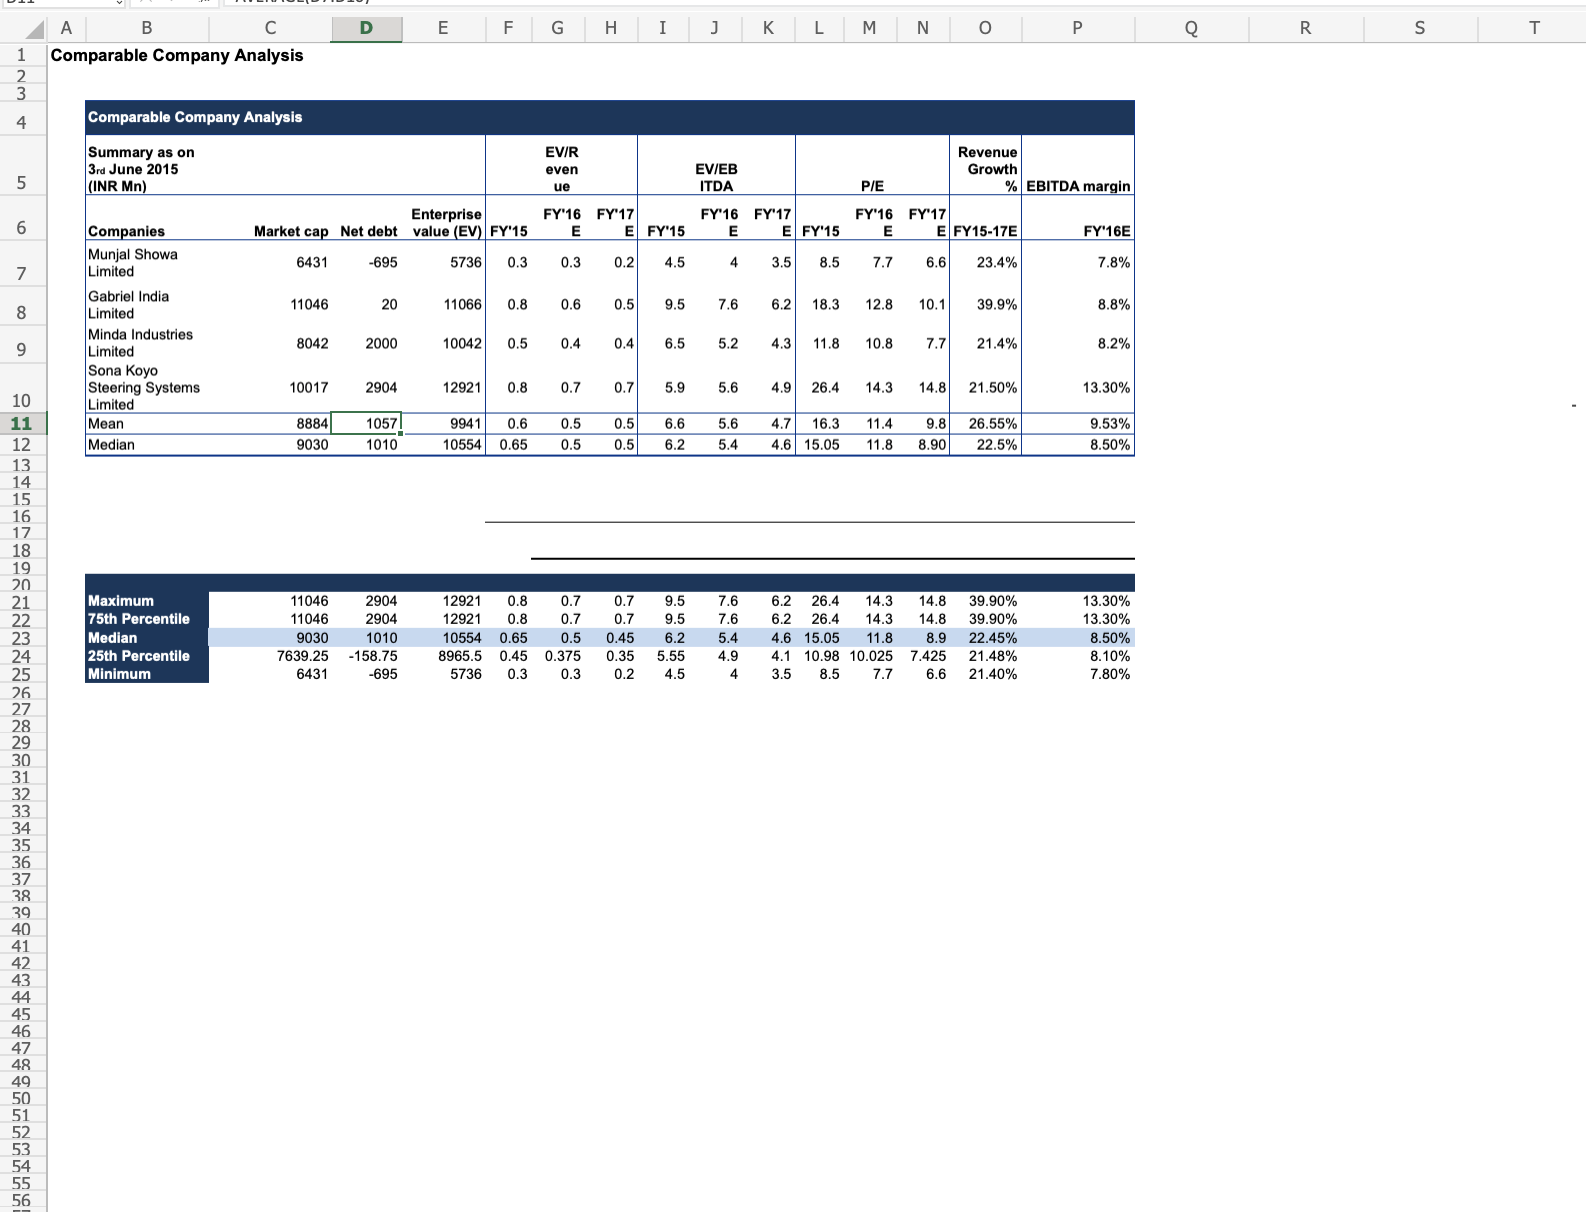
Task: Click Minda Industries' market cap 8042
Action: [312, 343]
